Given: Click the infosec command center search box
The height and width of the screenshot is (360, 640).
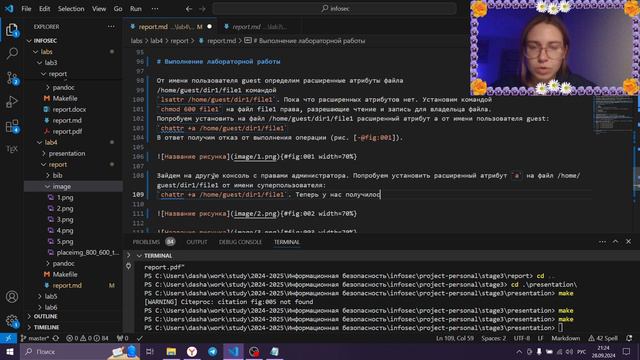Looking at the screenshot, I should coord(334,9).
